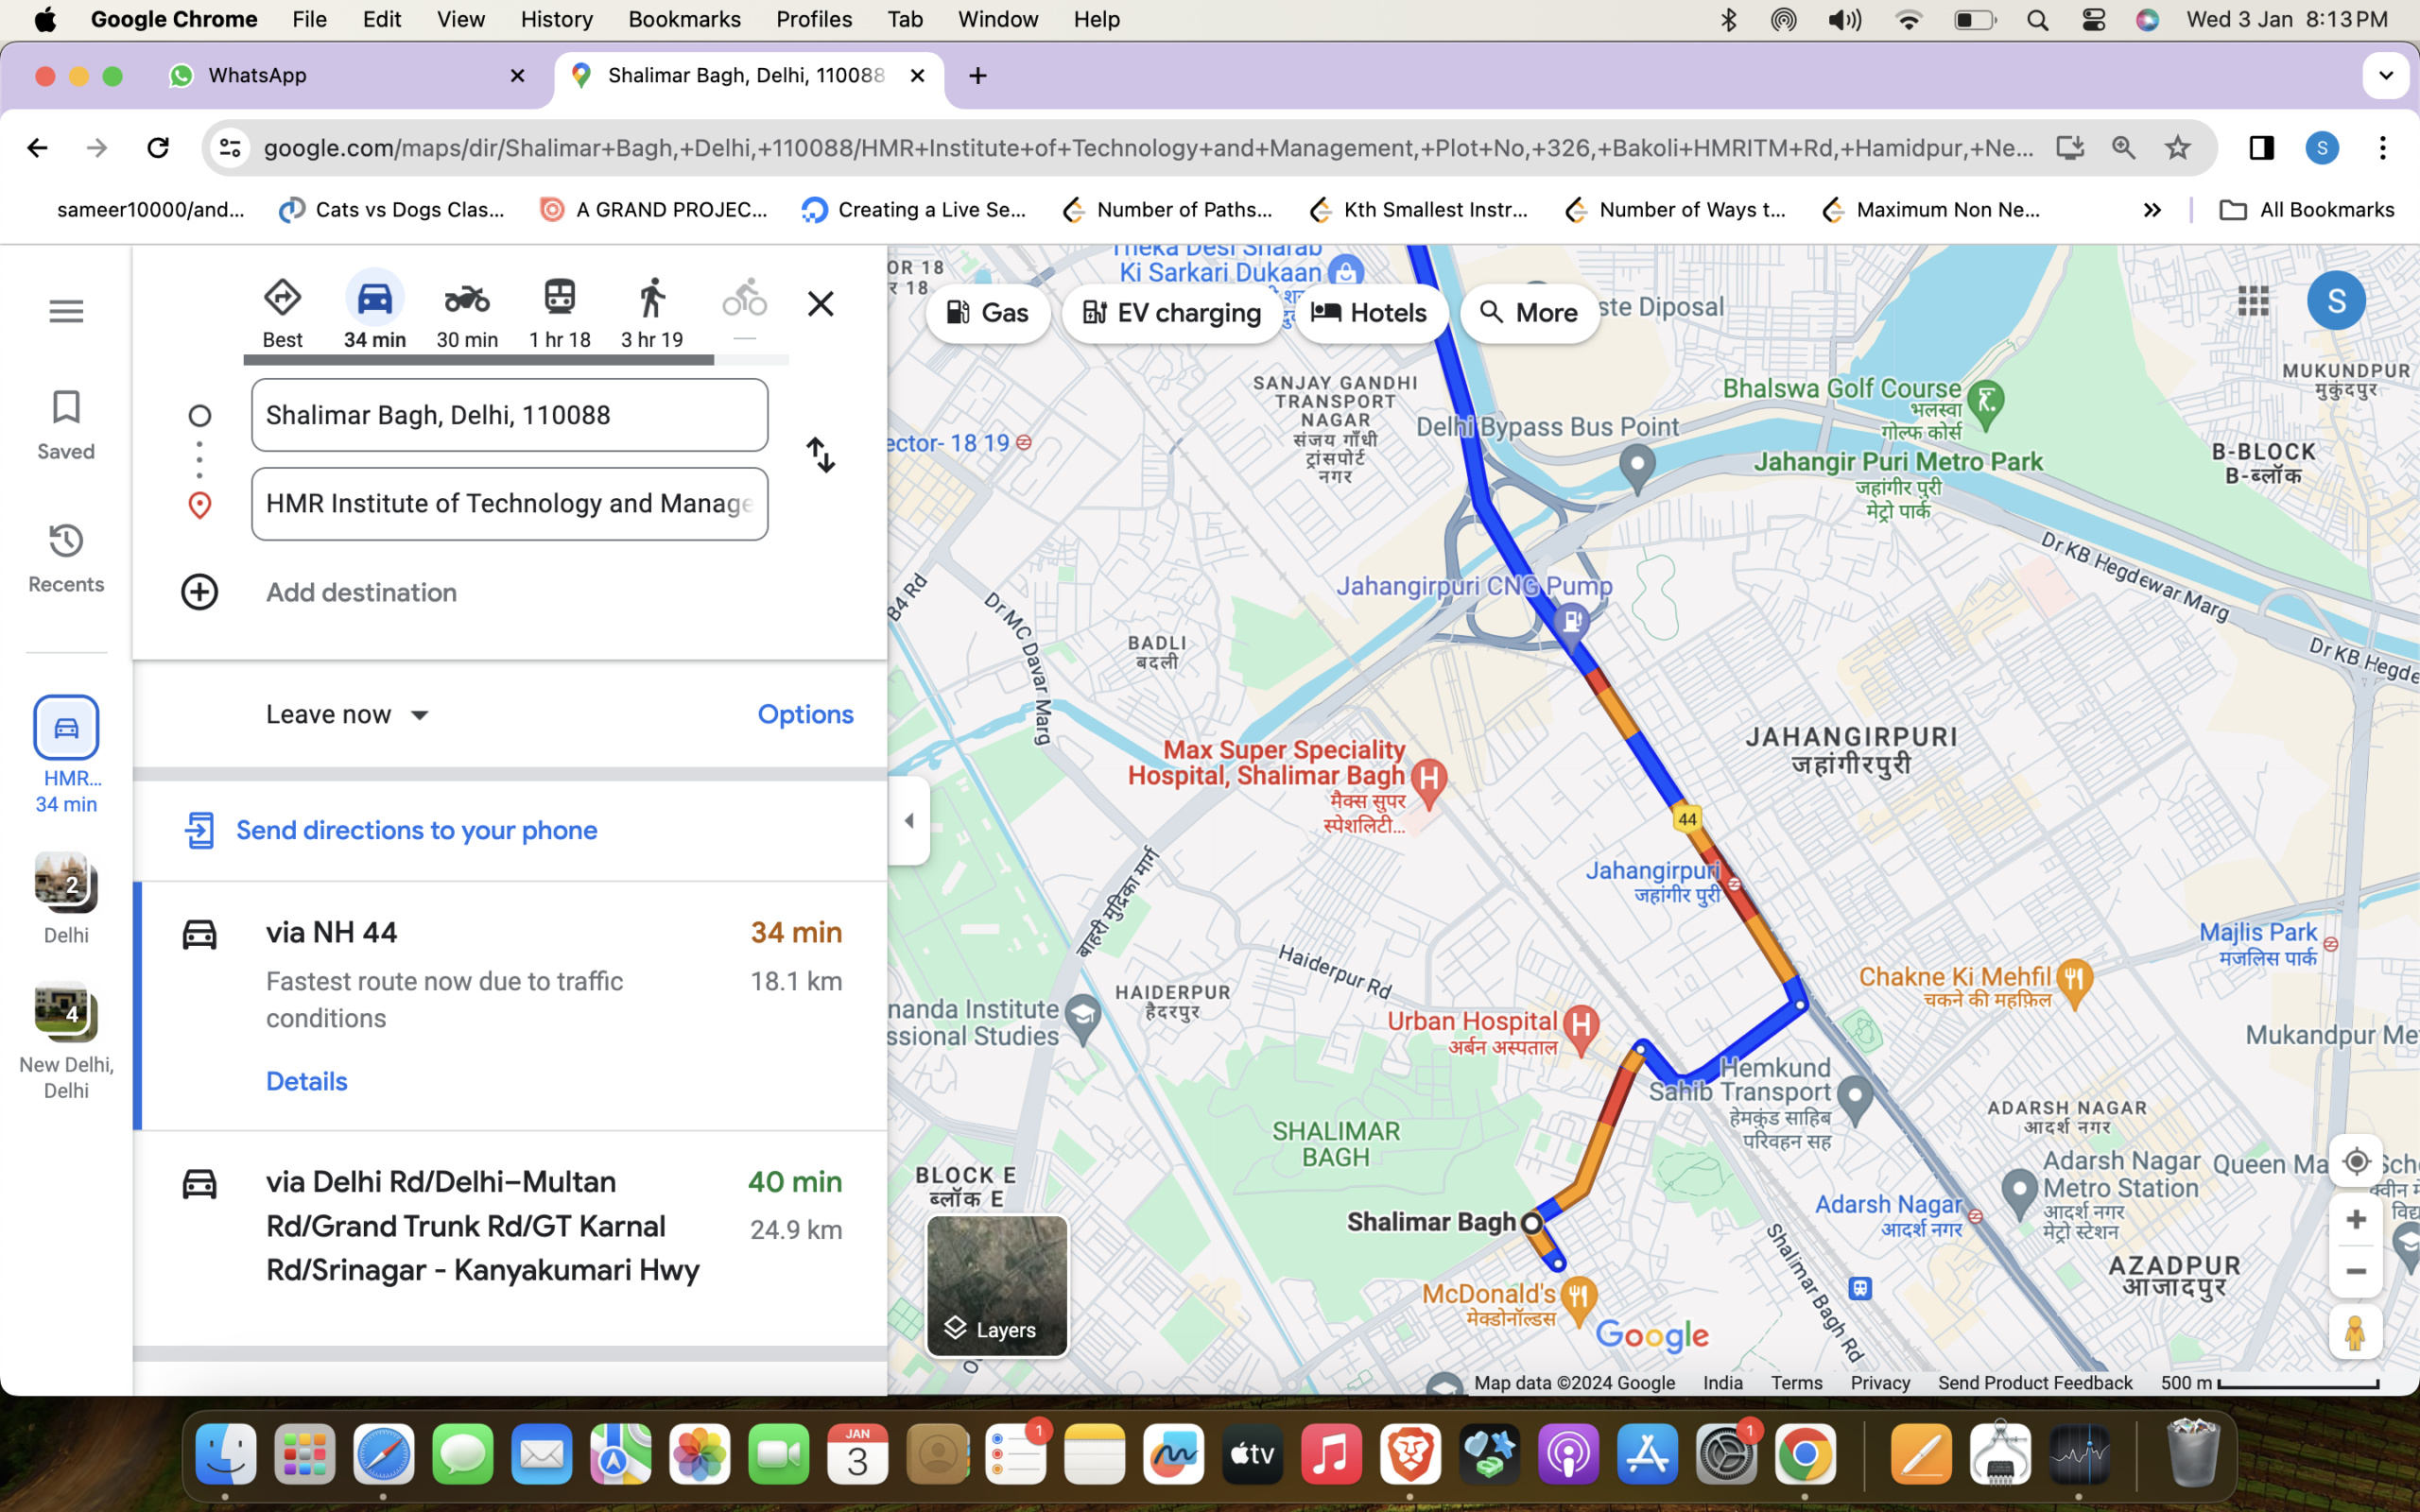The image size is (2420, 1512).
Task: Open the Saved places panel
Action: (66, 424)
